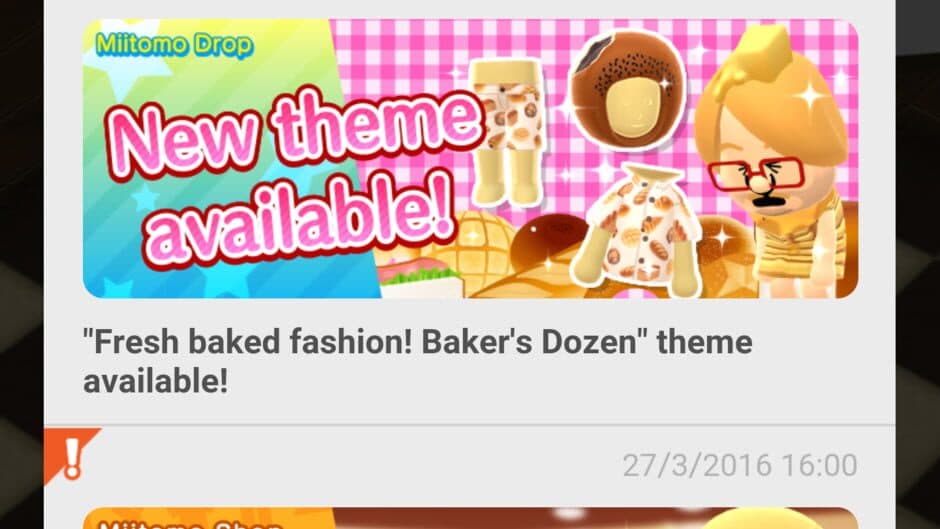940x529 pixels.
Task: Tap the bread-print button shirt item
Action: (x=639, y=231)
